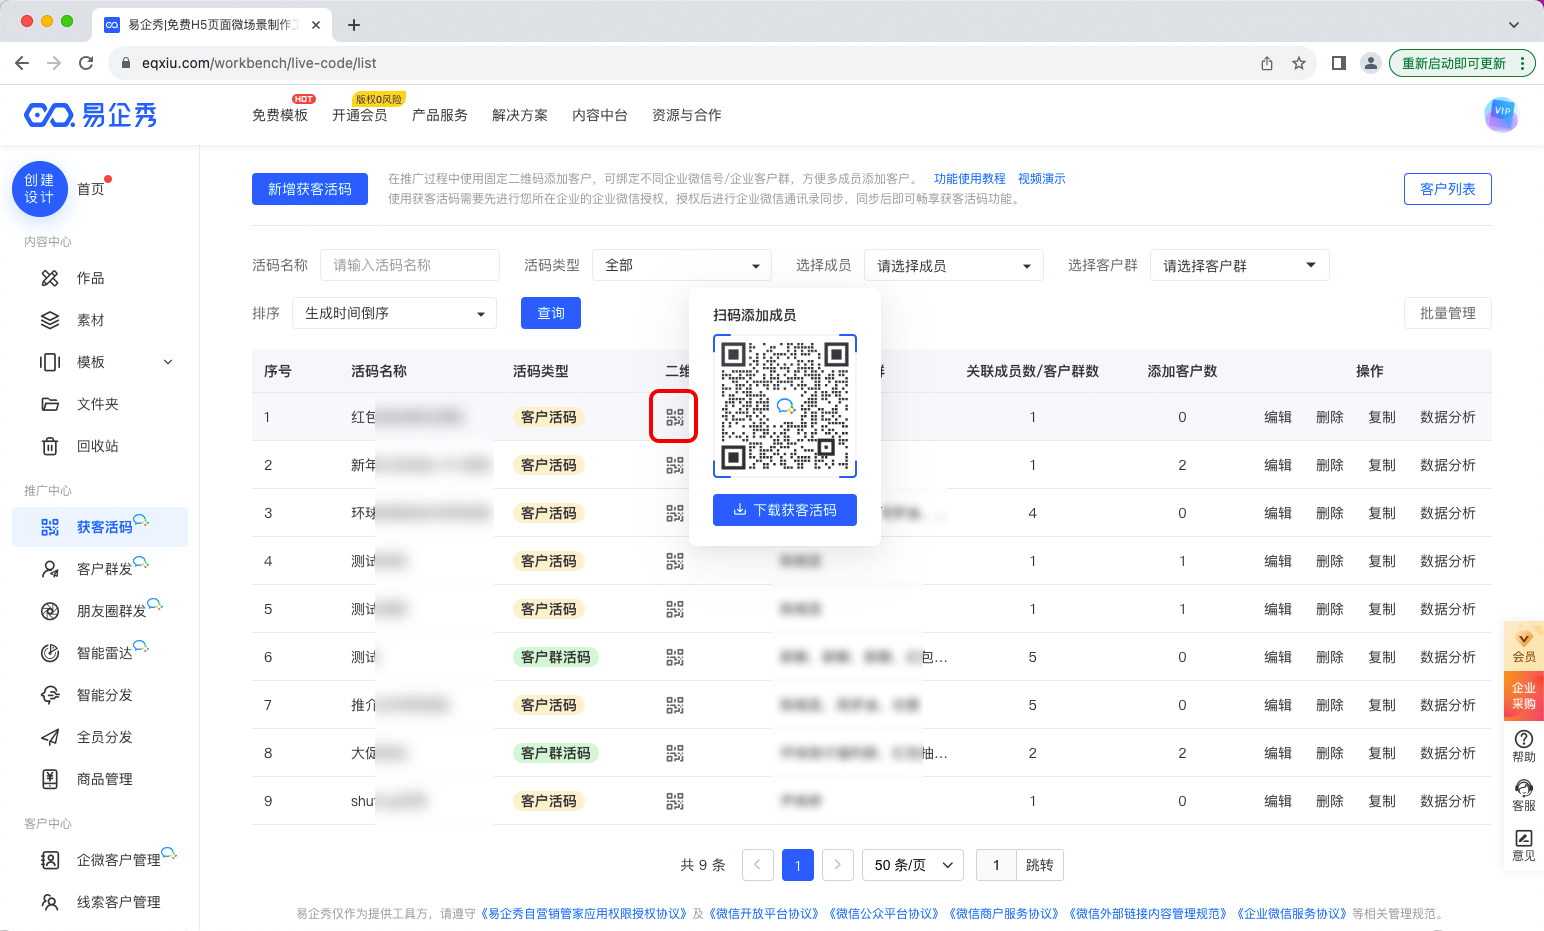1544x931 pixels.
Task: Open the 选择客户群 dropdown
Action: (x=1240, y=265)
